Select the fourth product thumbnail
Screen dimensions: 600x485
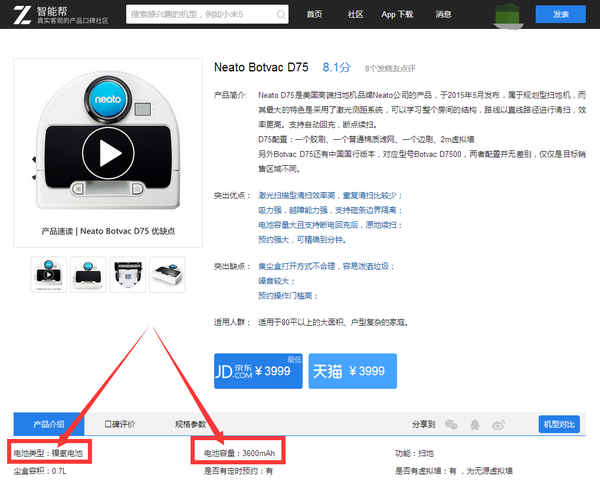(166, 274)
